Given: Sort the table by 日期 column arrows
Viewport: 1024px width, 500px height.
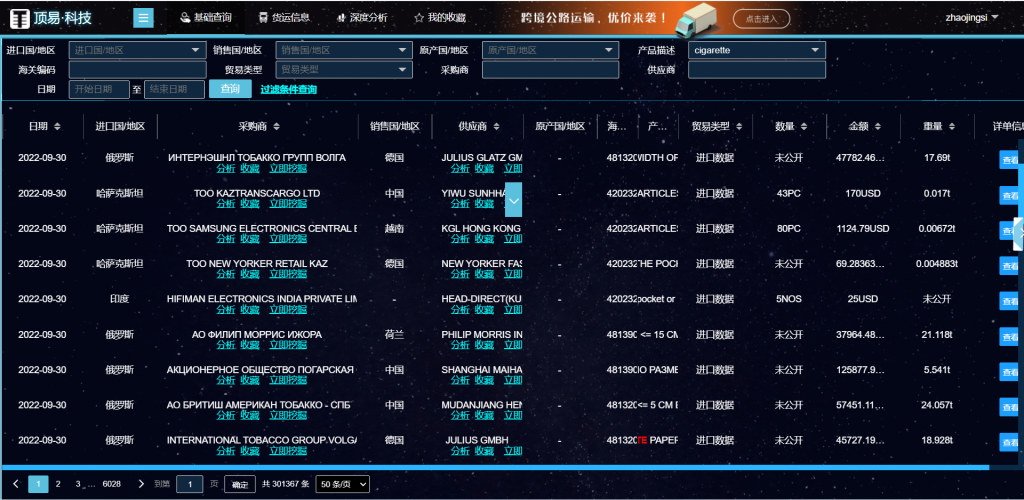Looking at the screenshot, I should [57, 127].
